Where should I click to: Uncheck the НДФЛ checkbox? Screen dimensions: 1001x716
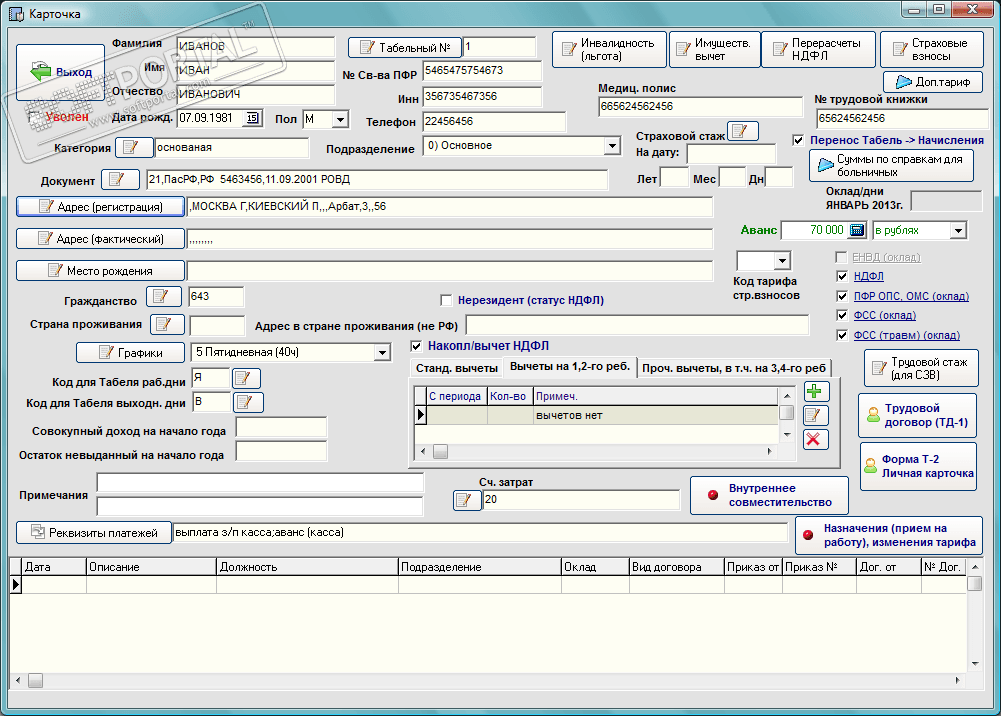coord(841,276)
